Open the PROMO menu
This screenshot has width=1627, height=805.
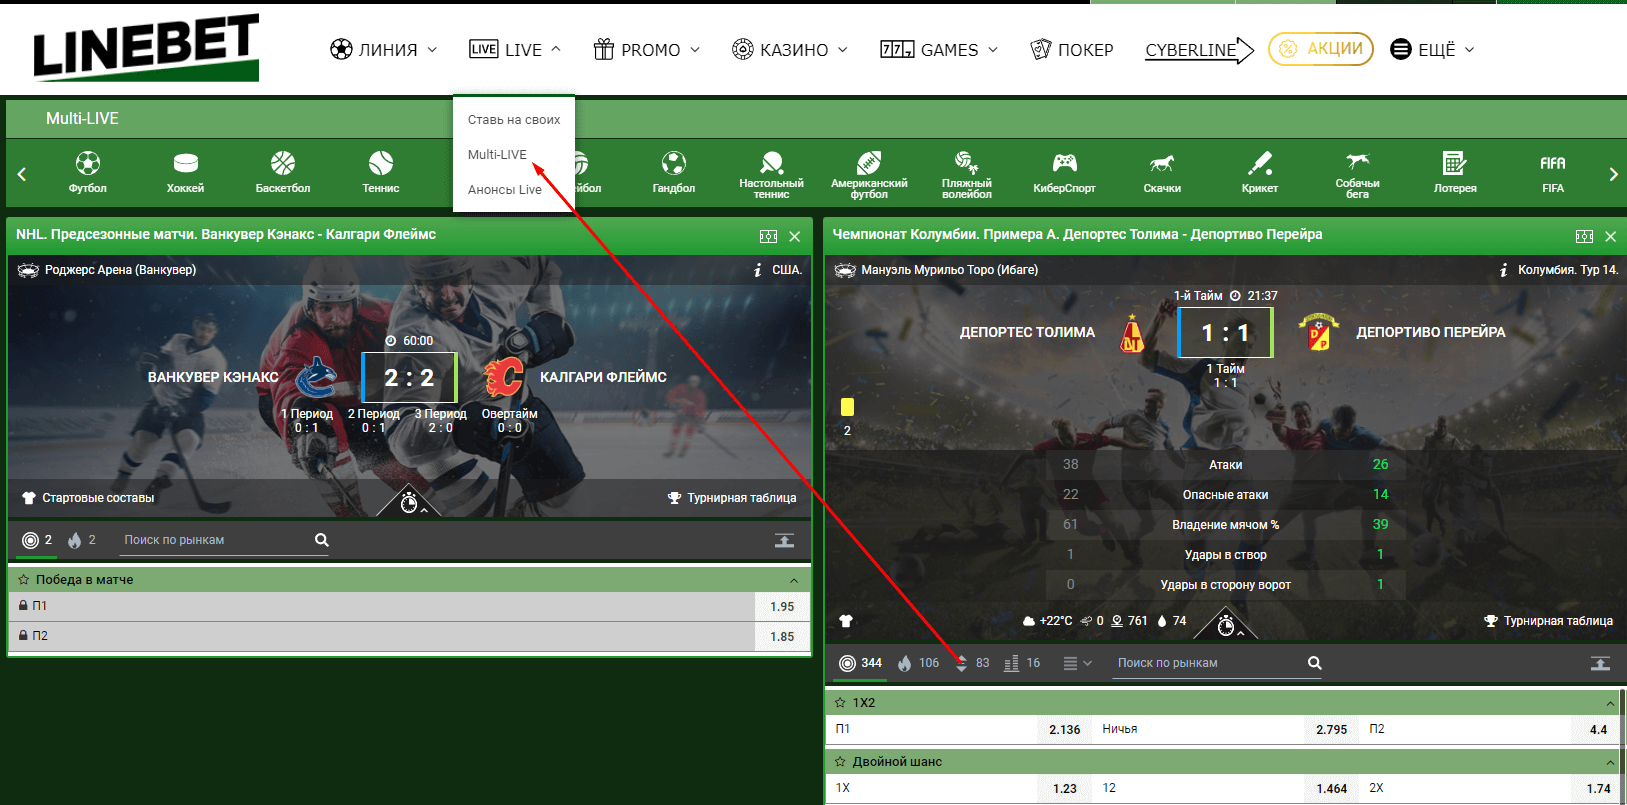tap(646, 49)
